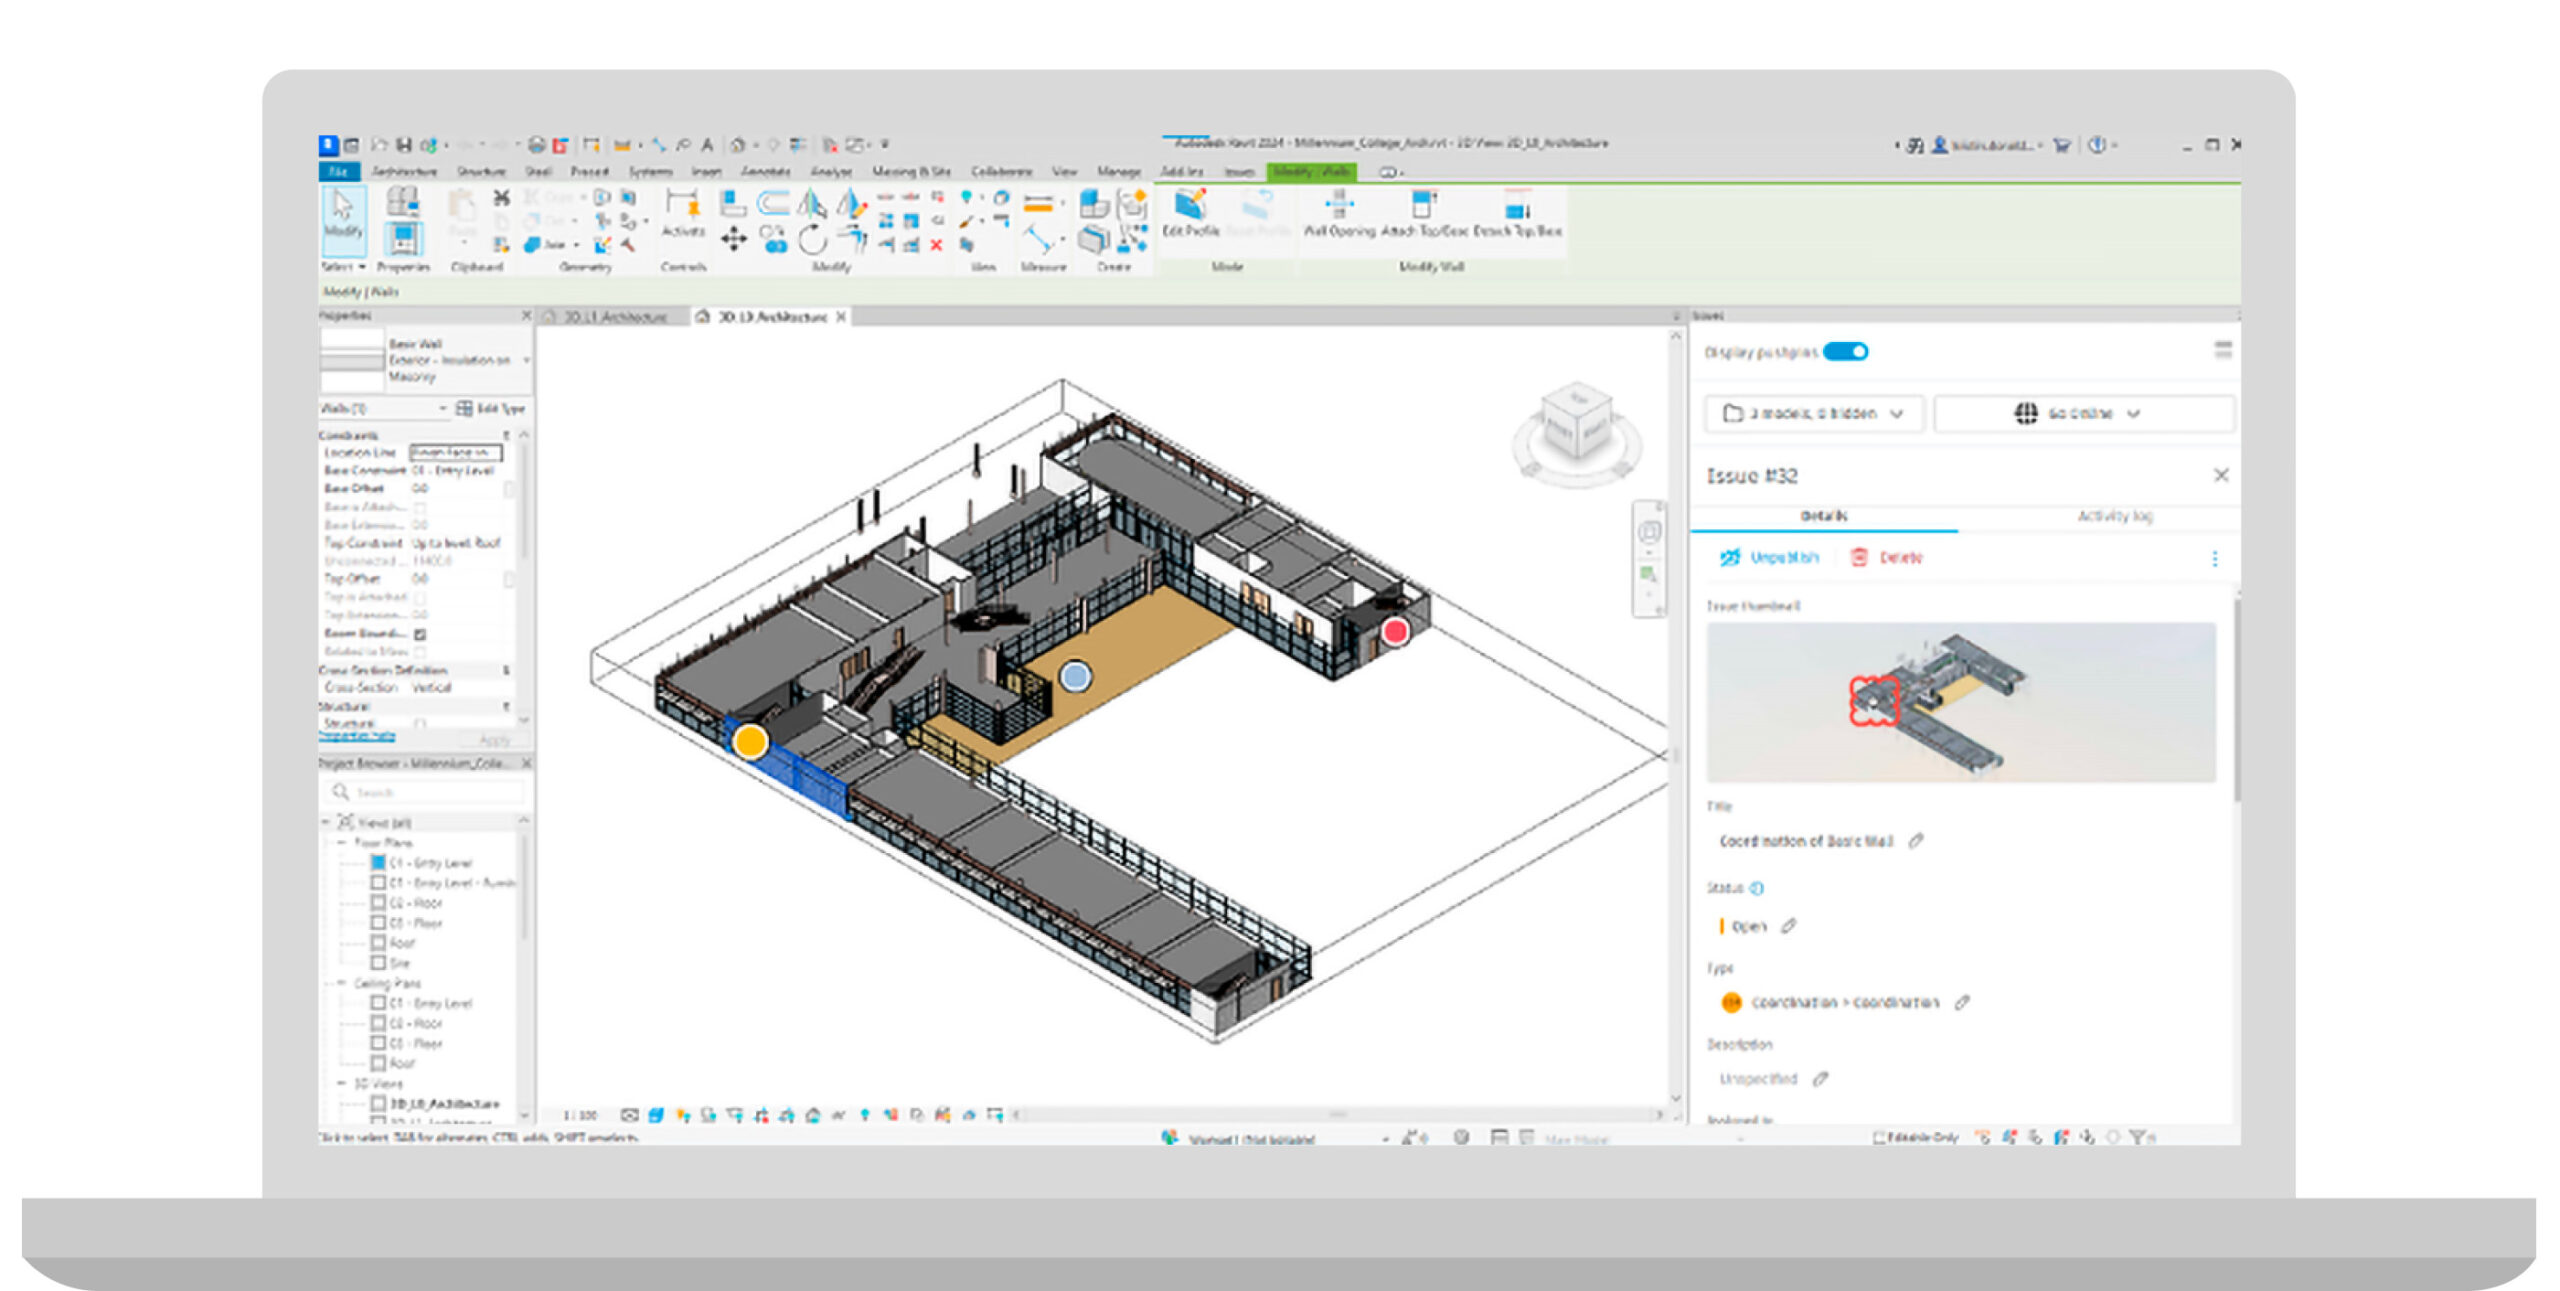Toggle the Display pushpins switch
Image resolution: width=2560 pixels, height=1291 pixels.
pyautogui.click(x=1844, y=352)
